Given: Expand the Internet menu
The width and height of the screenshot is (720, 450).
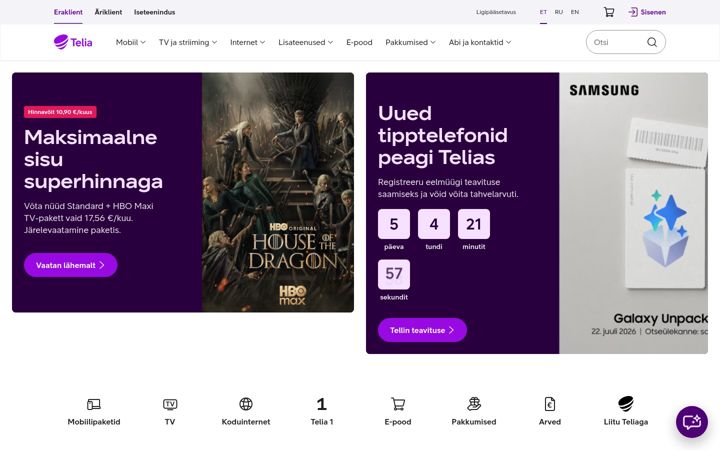Looking at the screenshot, I should pos(248,42).
